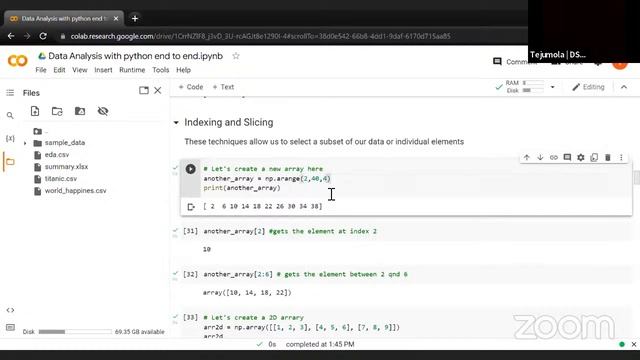Open the Tools menu

coord(160,70)
